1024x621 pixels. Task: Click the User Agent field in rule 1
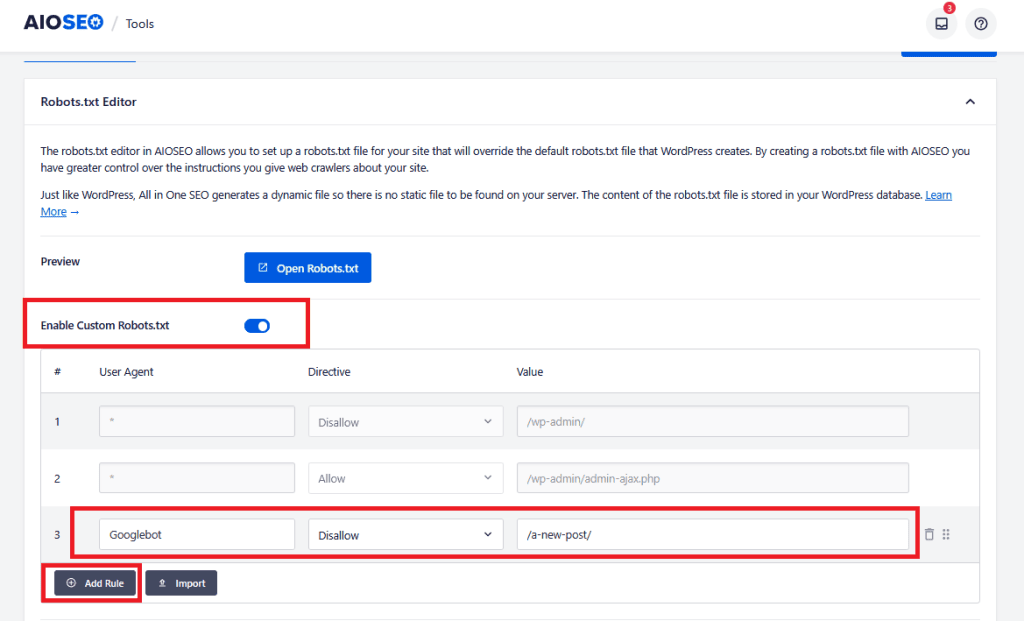(x=197, y=422)
